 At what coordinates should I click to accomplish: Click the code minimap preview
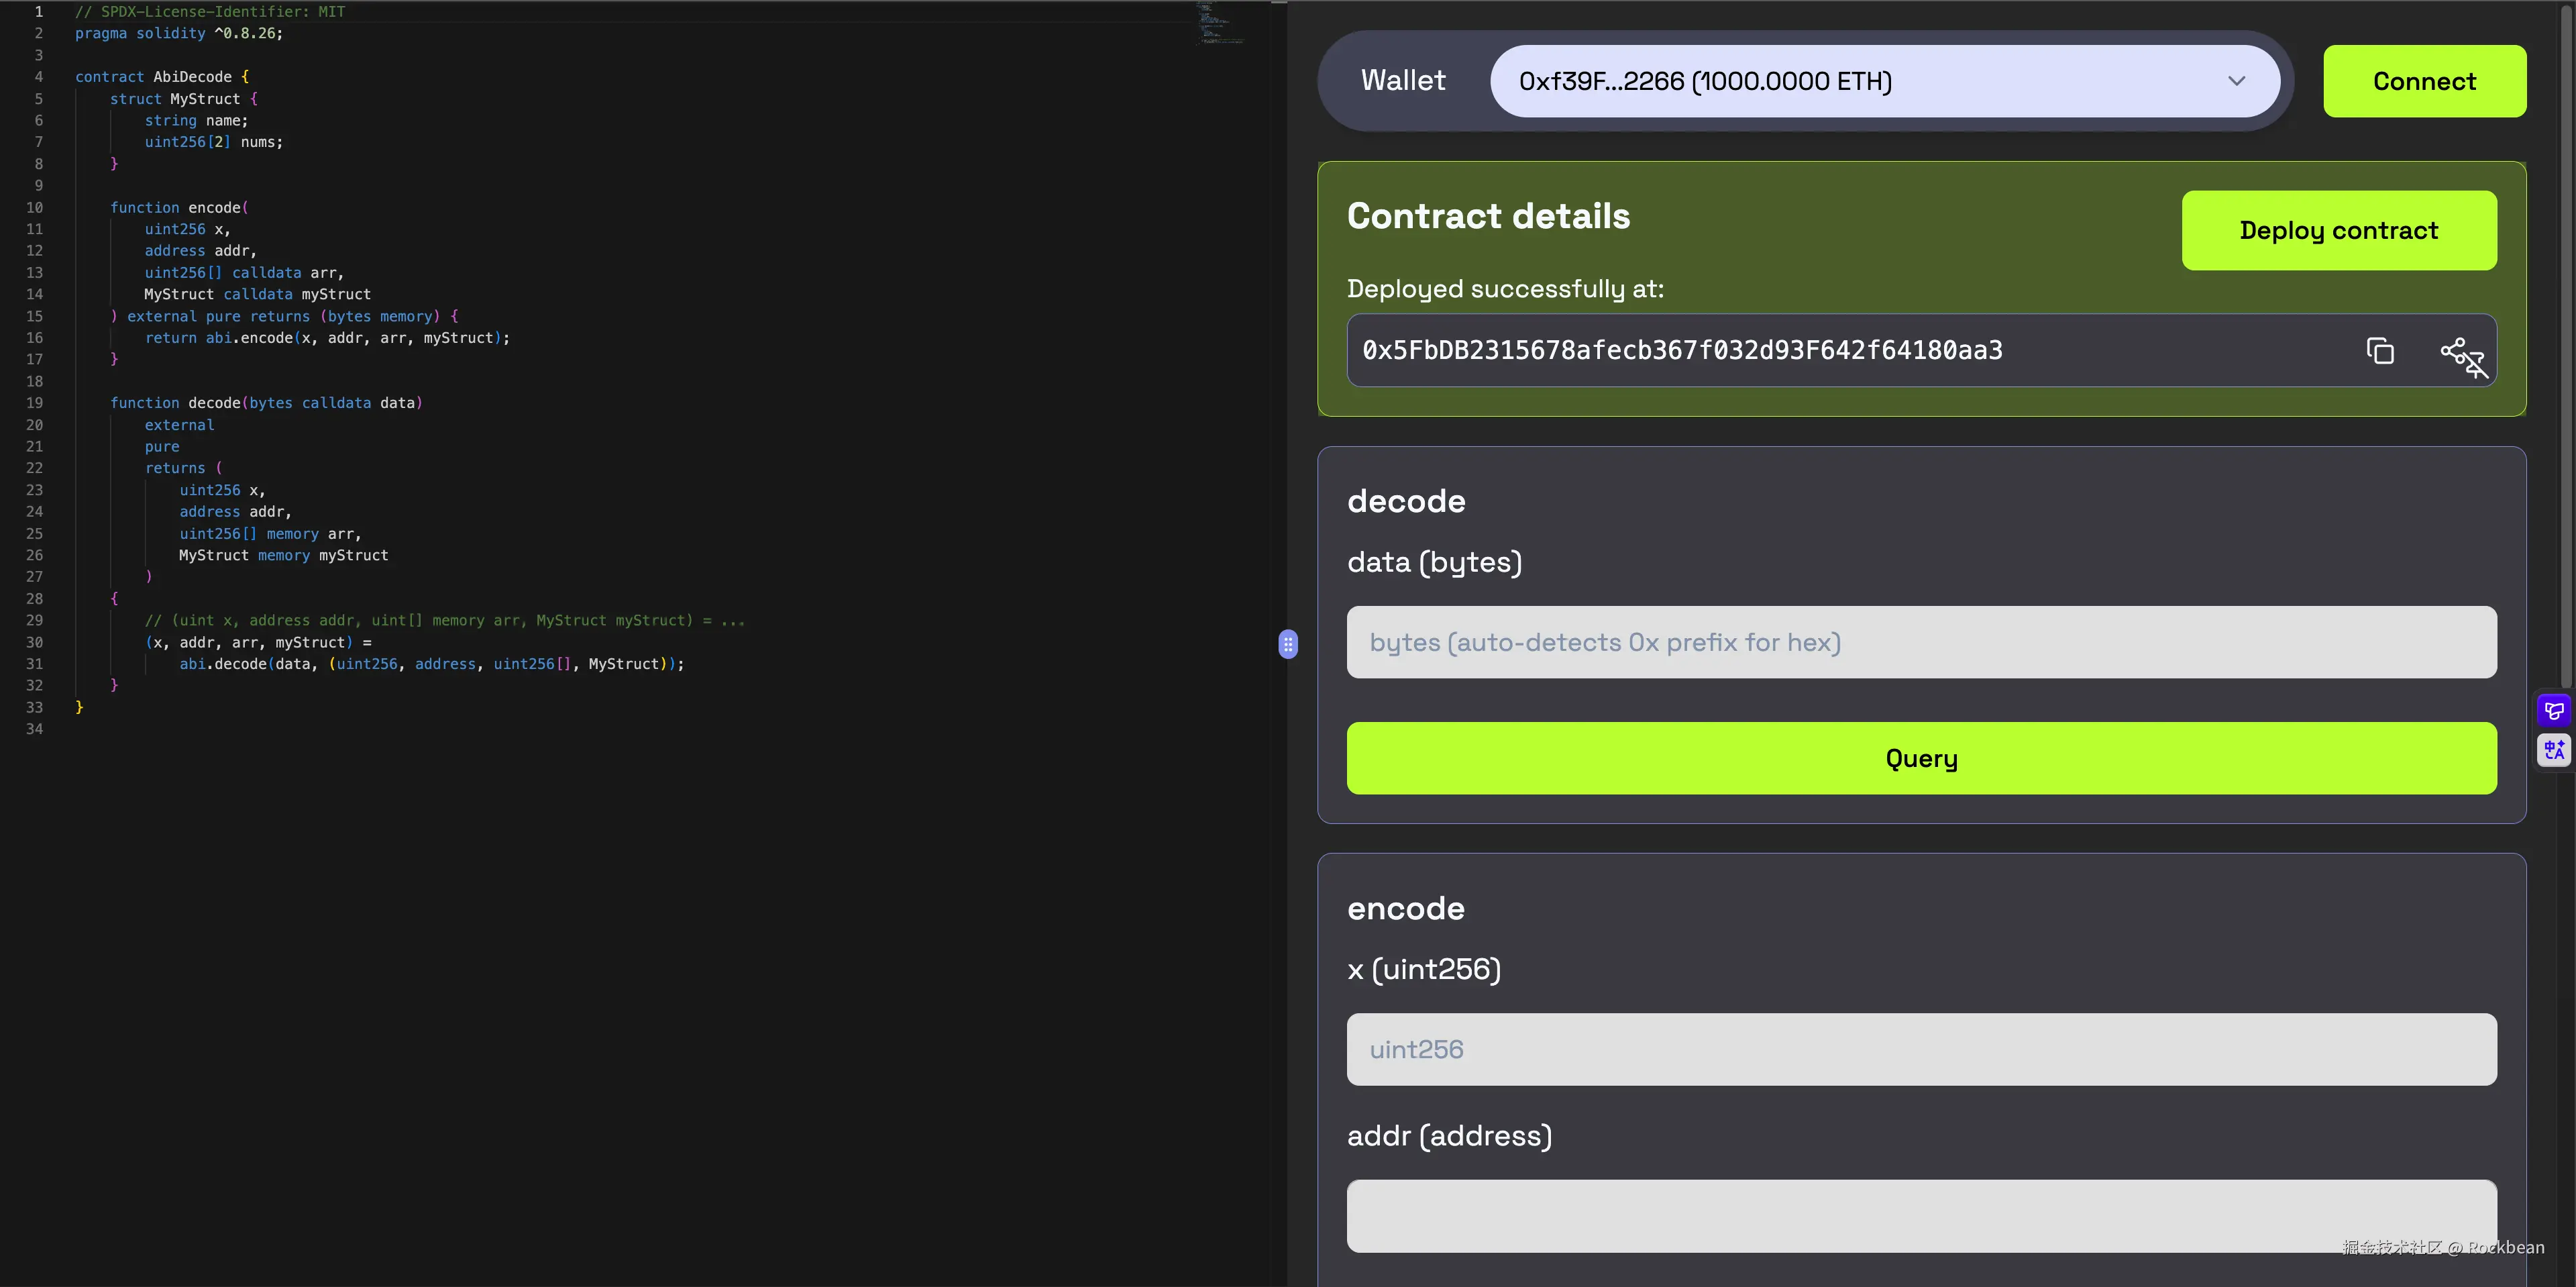click(x=1220, y=23)
